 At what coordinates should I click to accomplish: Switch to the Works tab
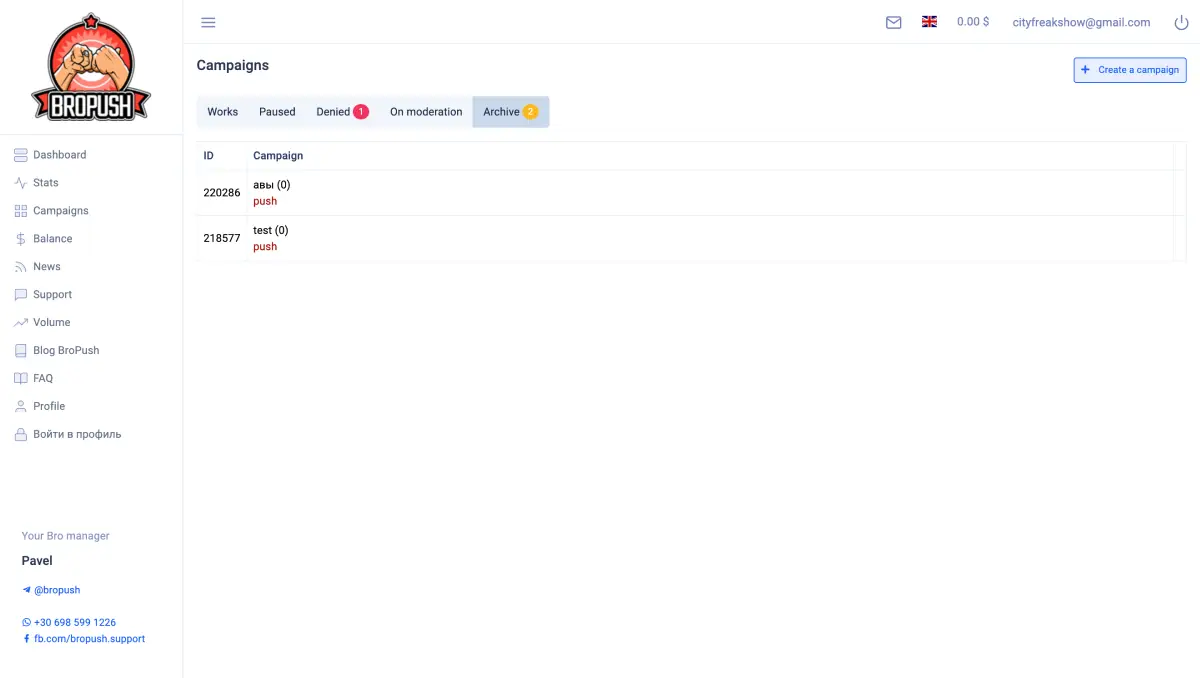[222, 111]
